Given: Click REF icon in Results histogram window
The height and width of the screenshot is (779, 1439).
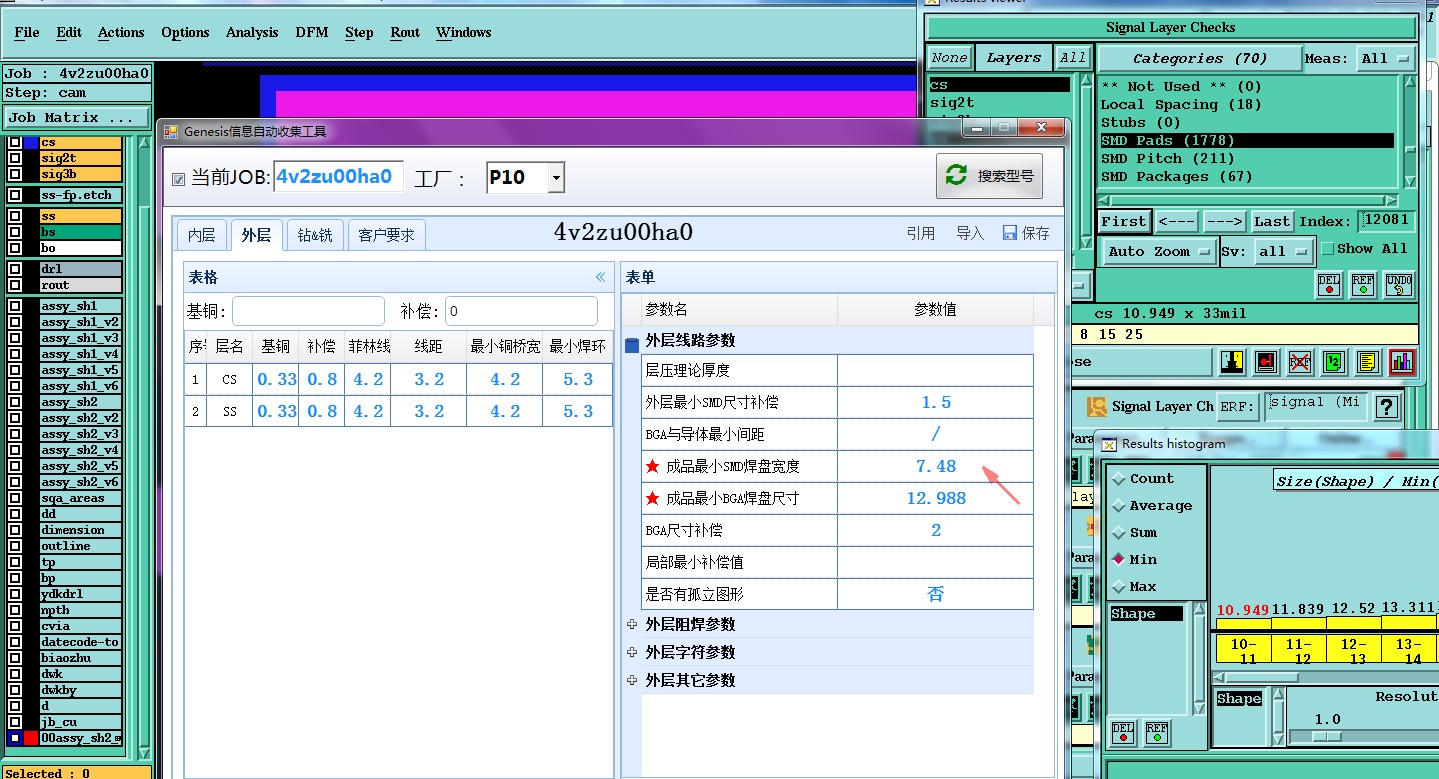Looking at the screenshot, I should pos(1156,733).
